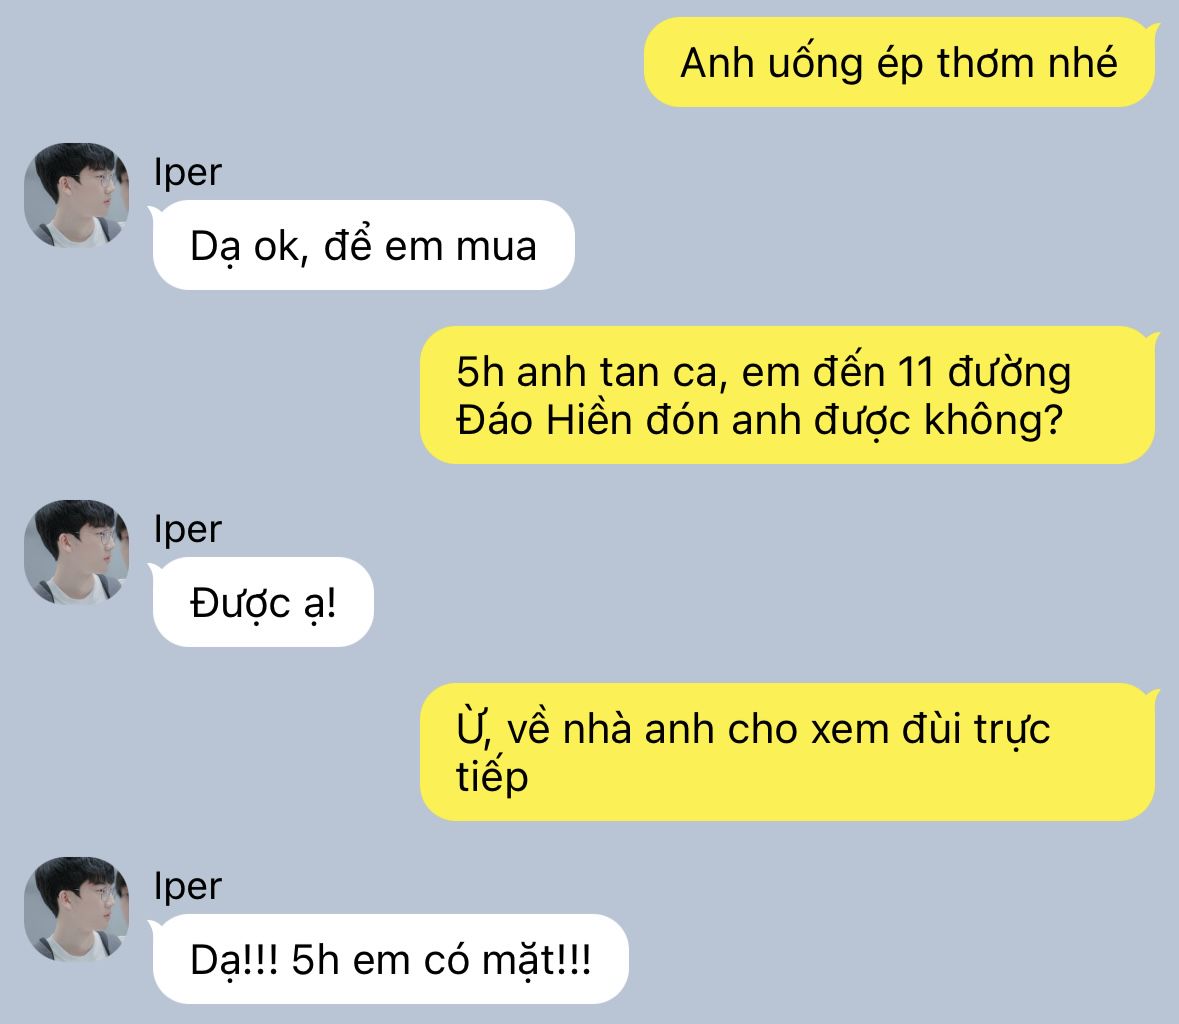Image resolution: width=1179 pixels, height=1024 pixels.
Task: Tap the "Ừ, về nhà anh cho xem" message
Action: pos(787,752)
